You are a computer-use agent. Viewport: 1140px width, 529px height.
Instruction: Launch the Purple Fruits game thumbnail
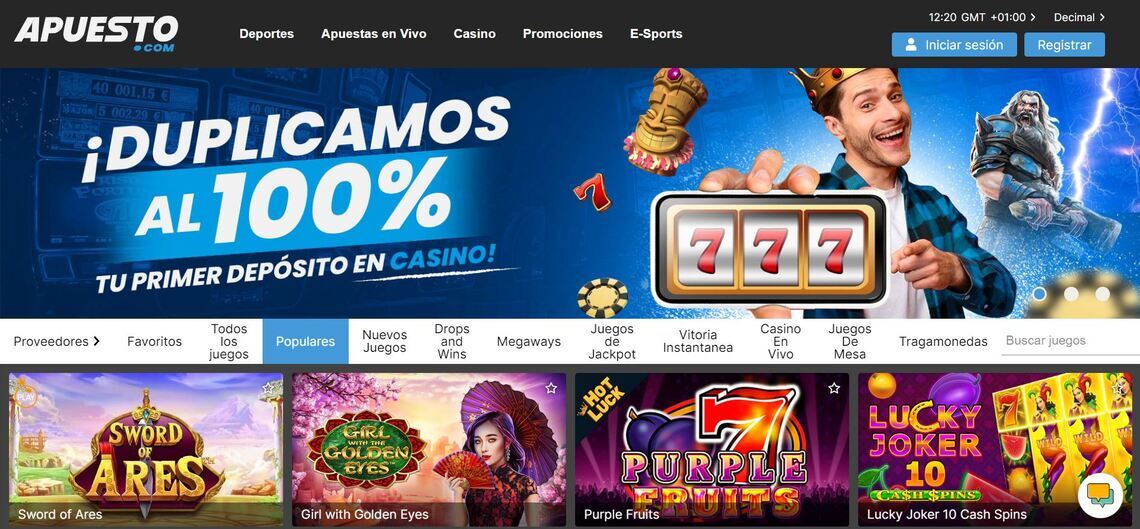point(712,449)
